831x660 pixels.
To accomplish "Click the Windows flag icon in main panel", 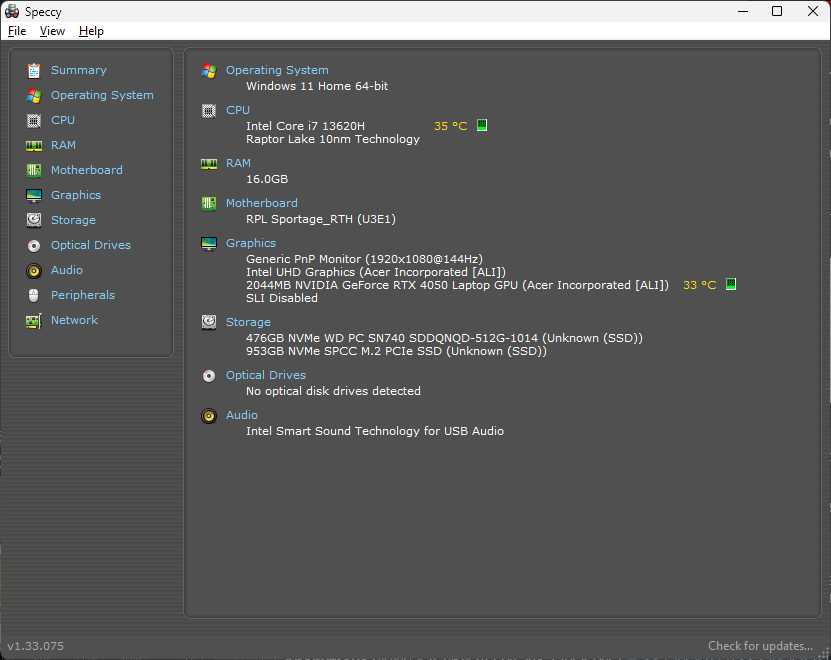I will click(x=209, y=71).
